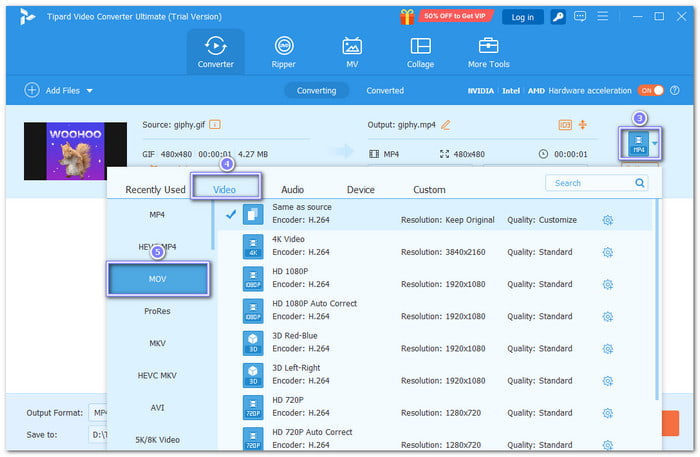Image resolution: width=700 pixels, height=457 pixels.
Task: Choose the Same as source preset
Action: tap(434, 214)
